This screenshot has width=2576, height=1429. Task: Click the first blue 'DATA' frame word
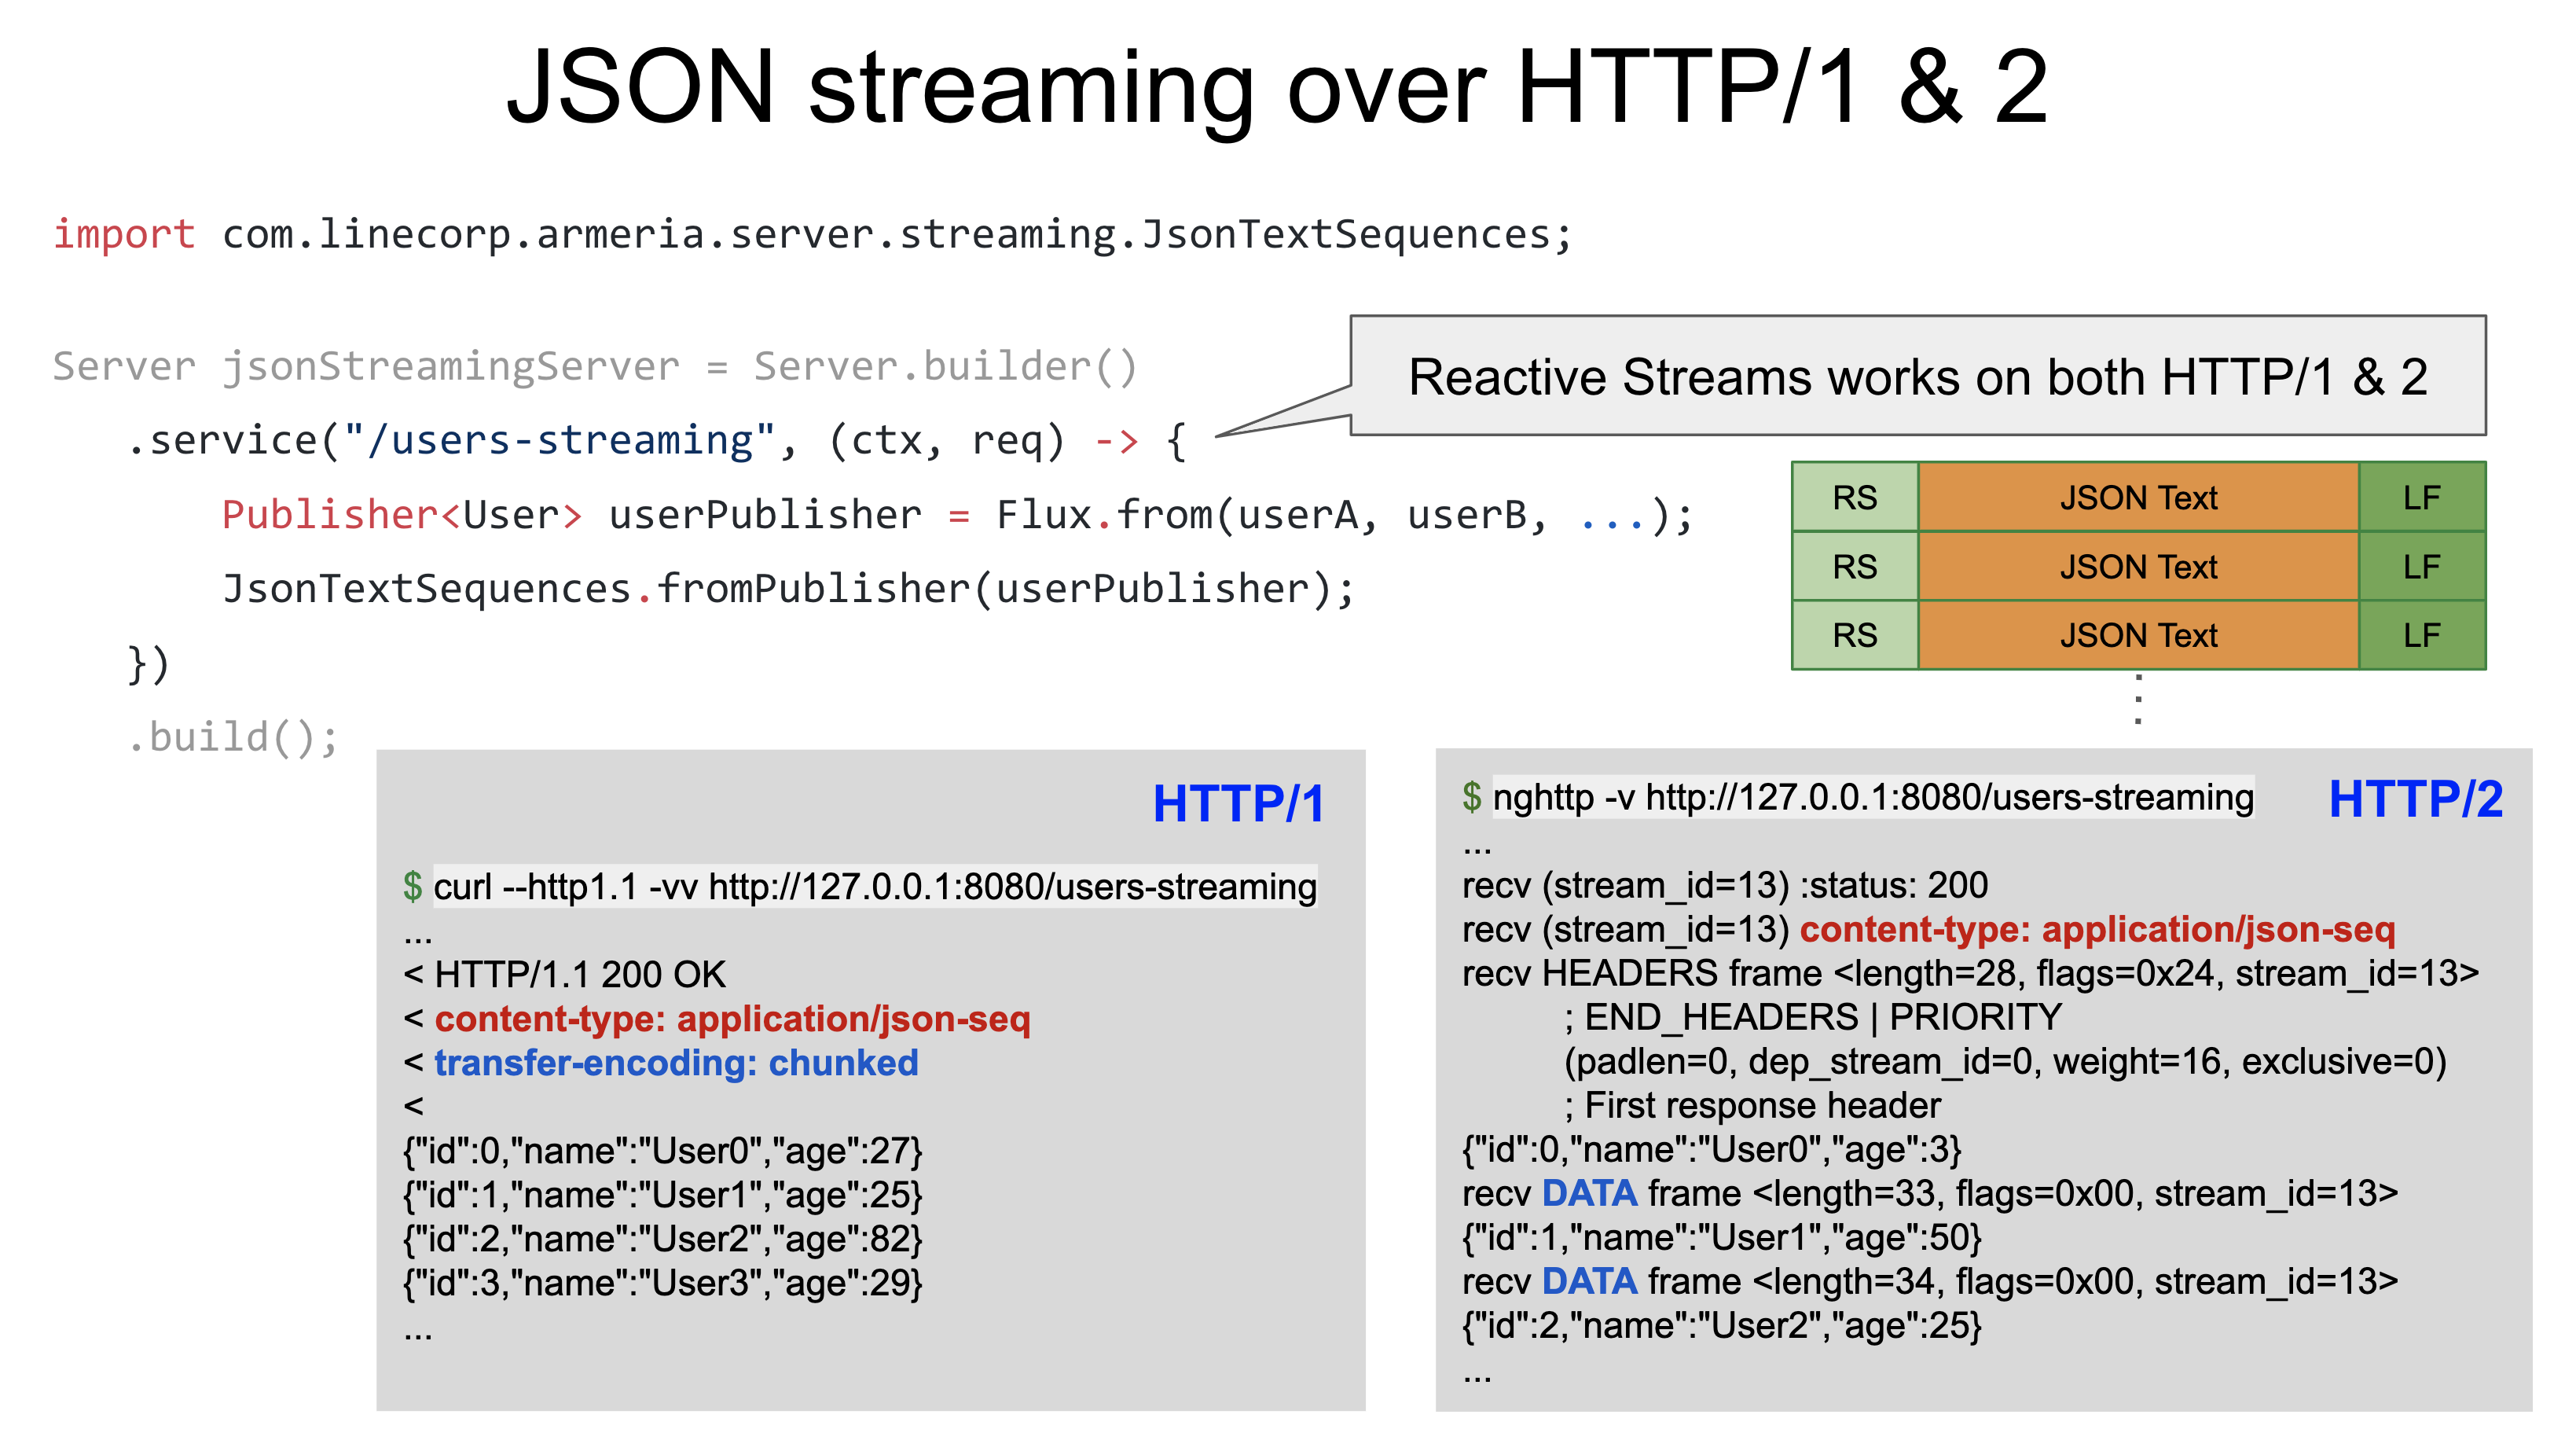pos(1588,1193)
